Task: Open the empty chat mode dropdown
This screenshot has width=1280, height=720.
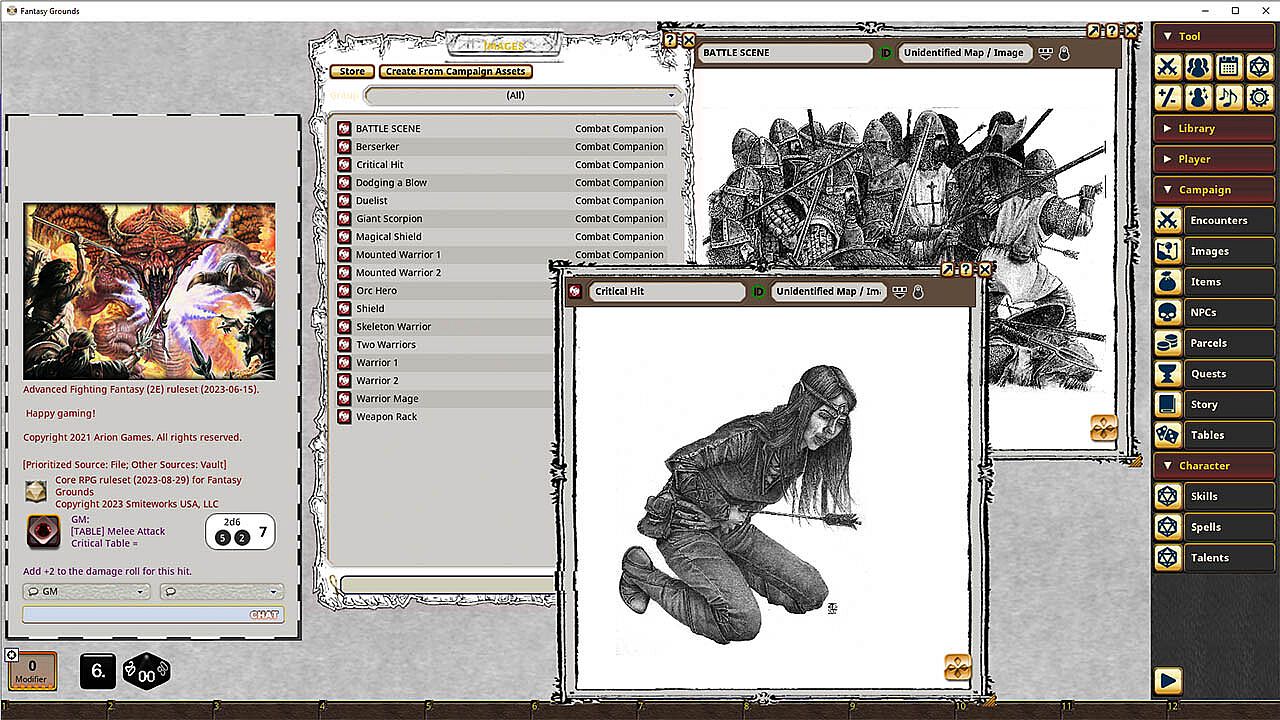Action: click(221, 592)
